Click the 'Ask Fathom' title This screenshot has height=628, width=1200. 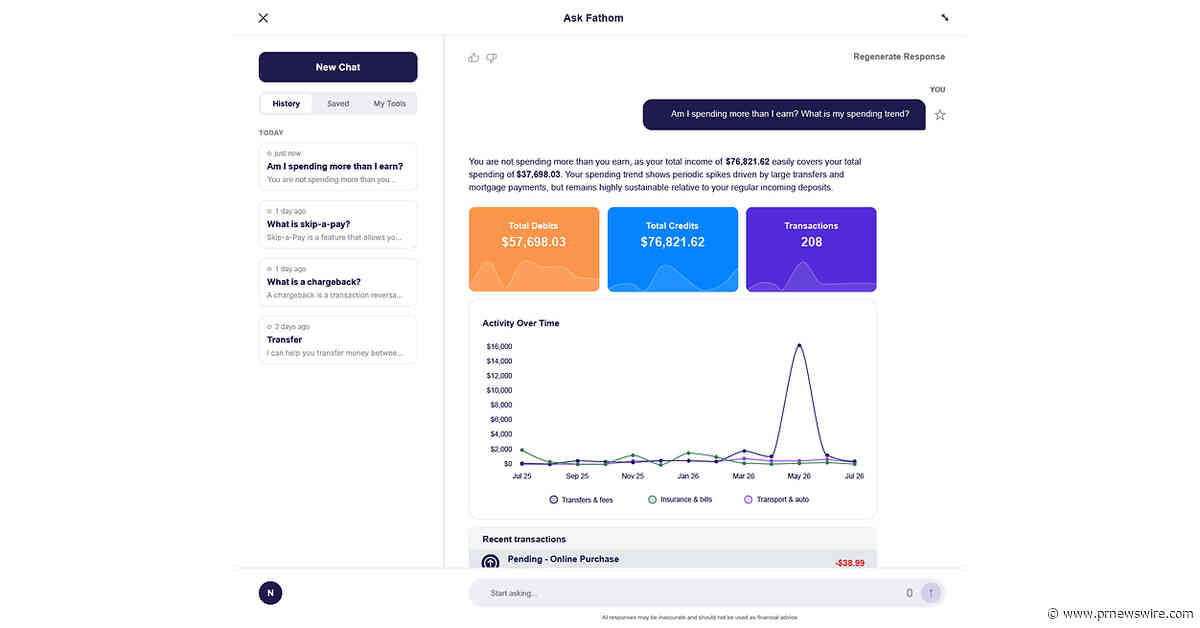pyautogui.click(x=593, y=18)
